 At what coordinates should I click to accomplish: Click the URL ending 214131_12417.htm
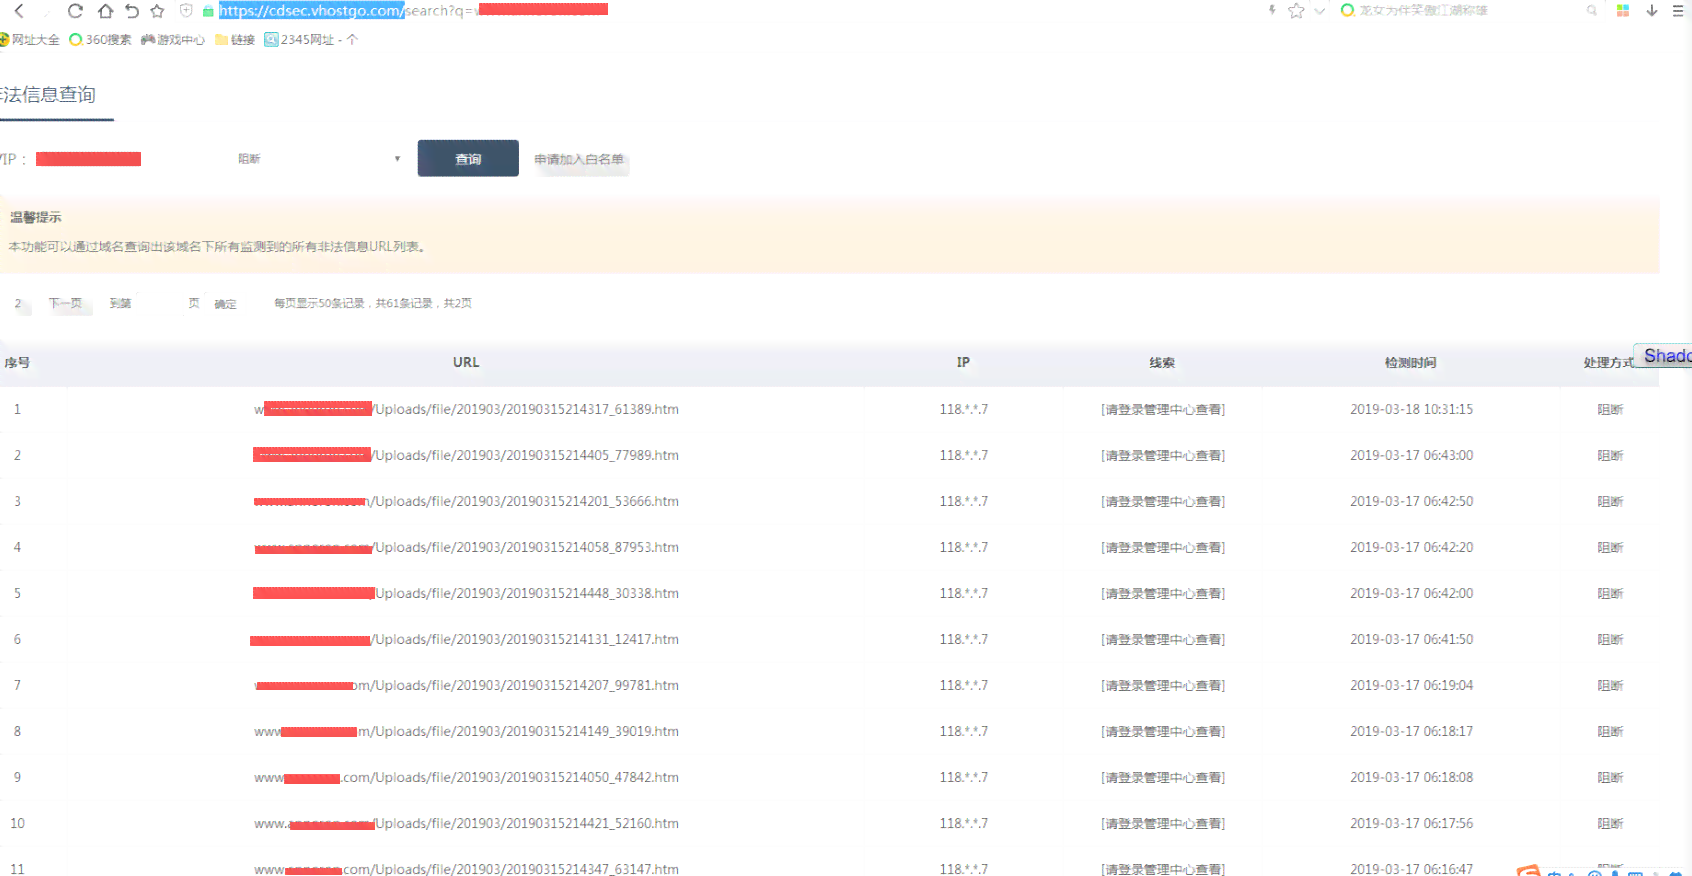[x=465, y=639]
